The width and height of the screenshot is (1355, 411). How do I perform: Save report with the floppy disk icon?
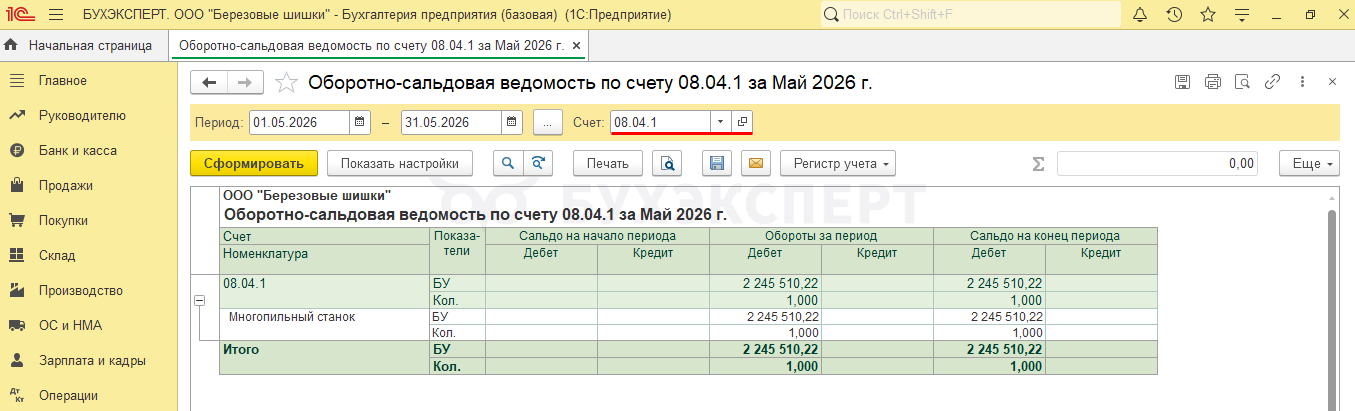(x=717, y=164)
